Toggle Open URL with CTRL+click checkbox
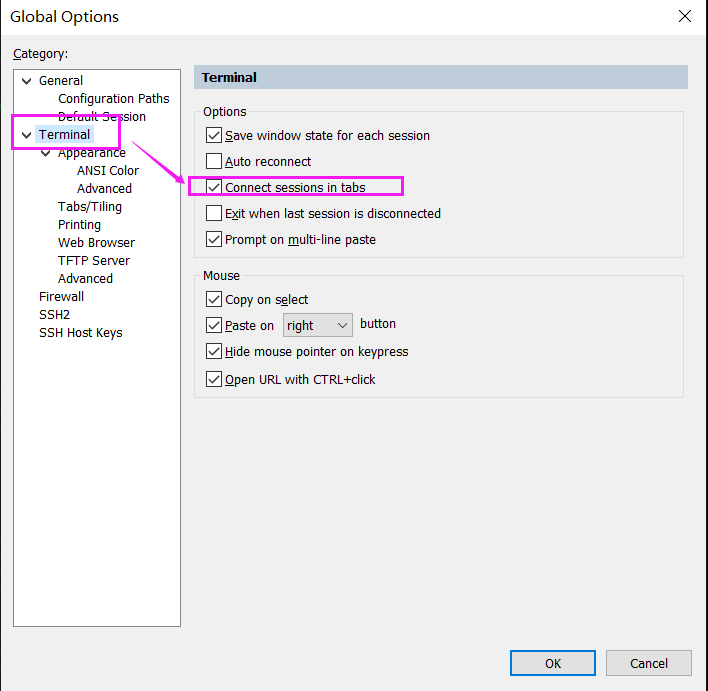 214,379
